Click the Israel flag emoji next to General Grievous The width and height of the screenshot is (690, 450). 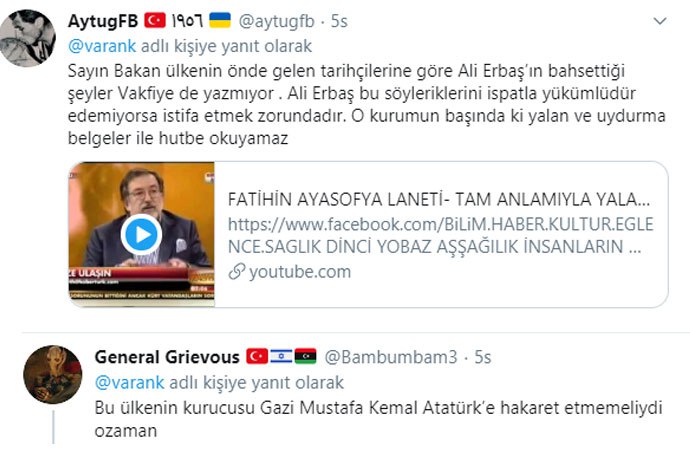coord(281,356)
